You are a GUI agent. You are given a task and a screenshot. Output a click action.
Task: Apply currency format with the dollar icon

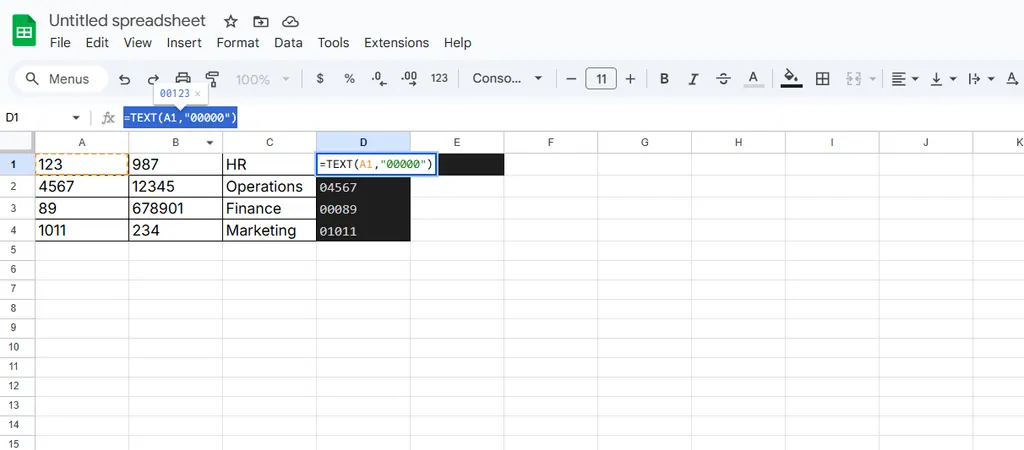pyautogui.click(x=320, y=79)
